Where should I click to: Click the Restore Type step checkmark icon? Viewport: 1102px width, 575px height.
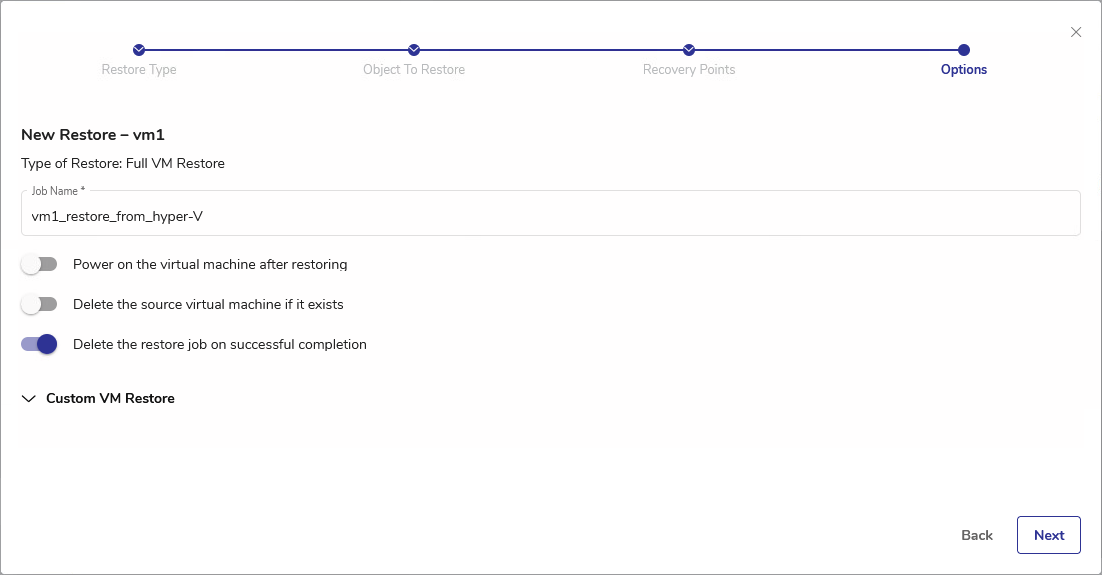tap(139, 50)
